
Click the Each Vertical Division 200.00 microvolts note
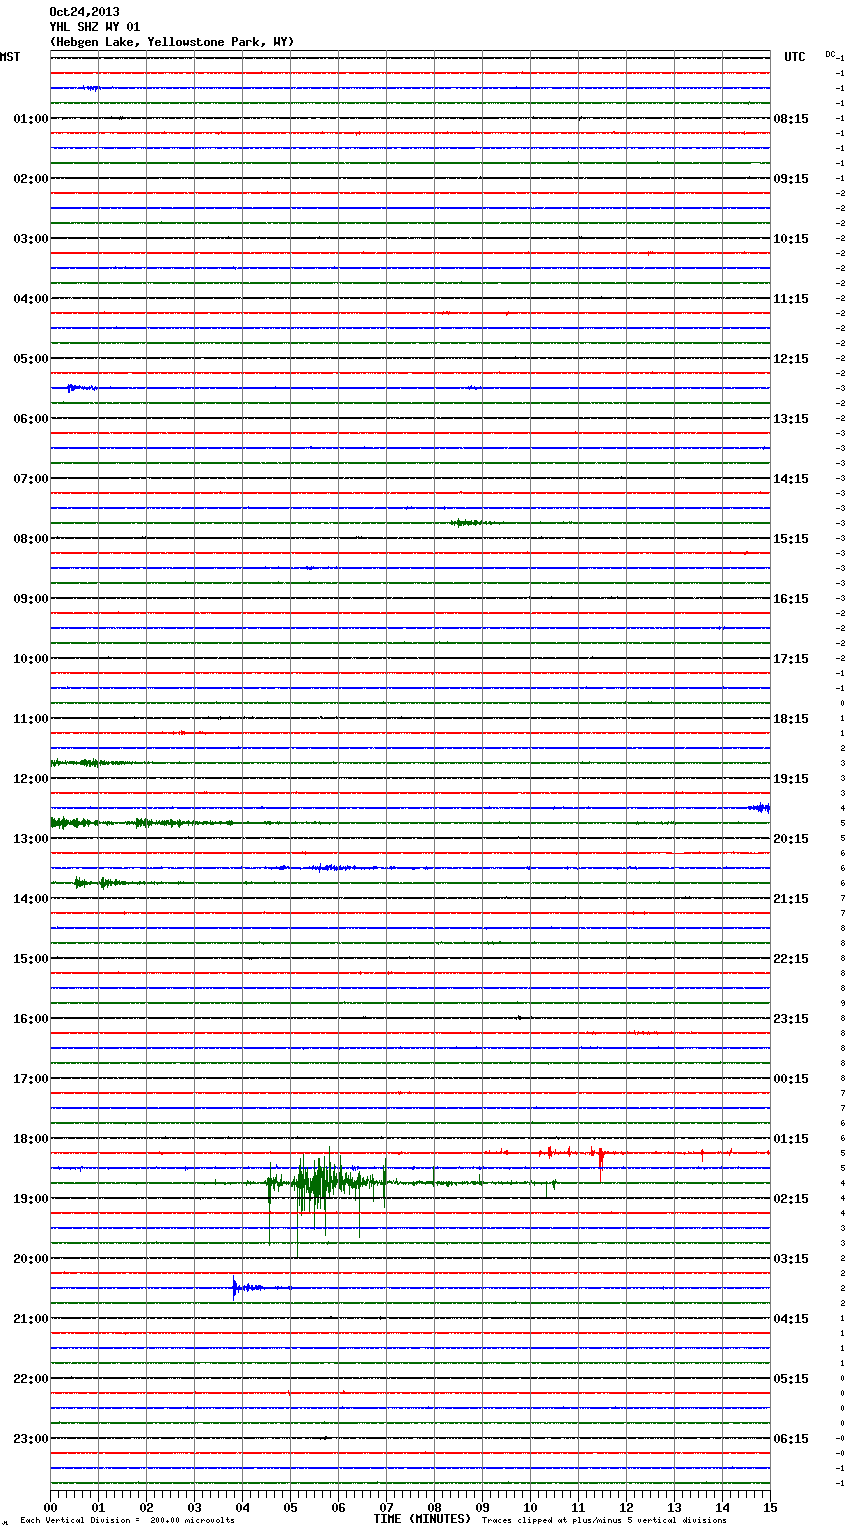click(x=127, y=1521)
